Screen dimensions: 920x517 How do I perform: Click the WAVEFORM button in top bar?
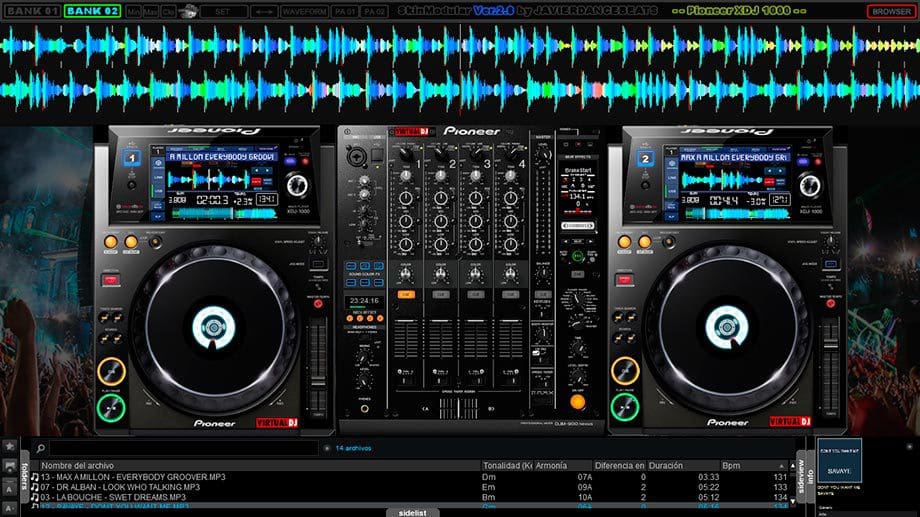pos(304,11)
